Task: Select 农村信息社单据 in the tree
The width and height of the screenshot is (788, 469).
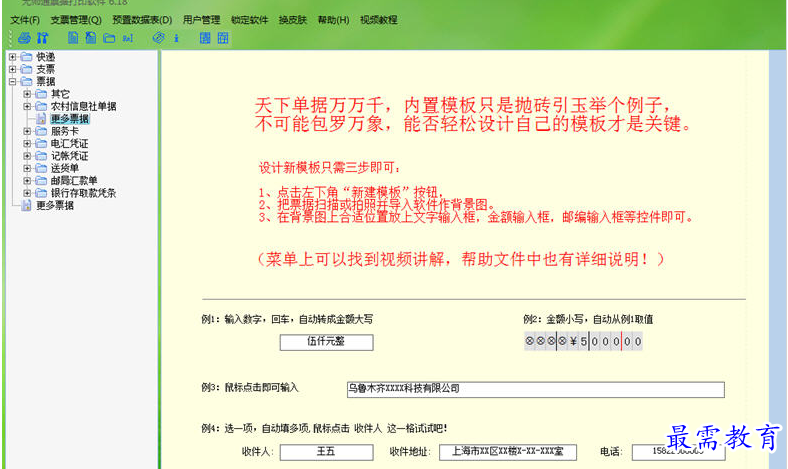Action: coord(83,106)
